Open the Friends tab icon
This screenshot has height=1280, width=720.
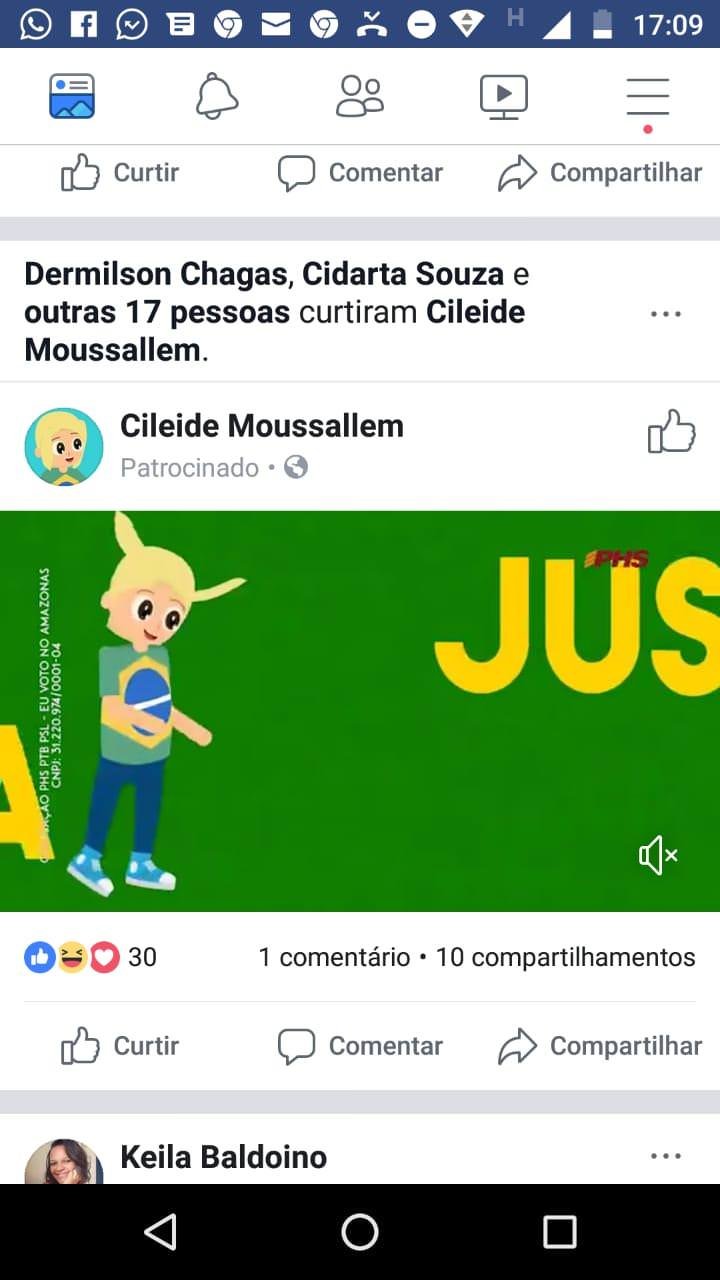click(x=360, y=96)
